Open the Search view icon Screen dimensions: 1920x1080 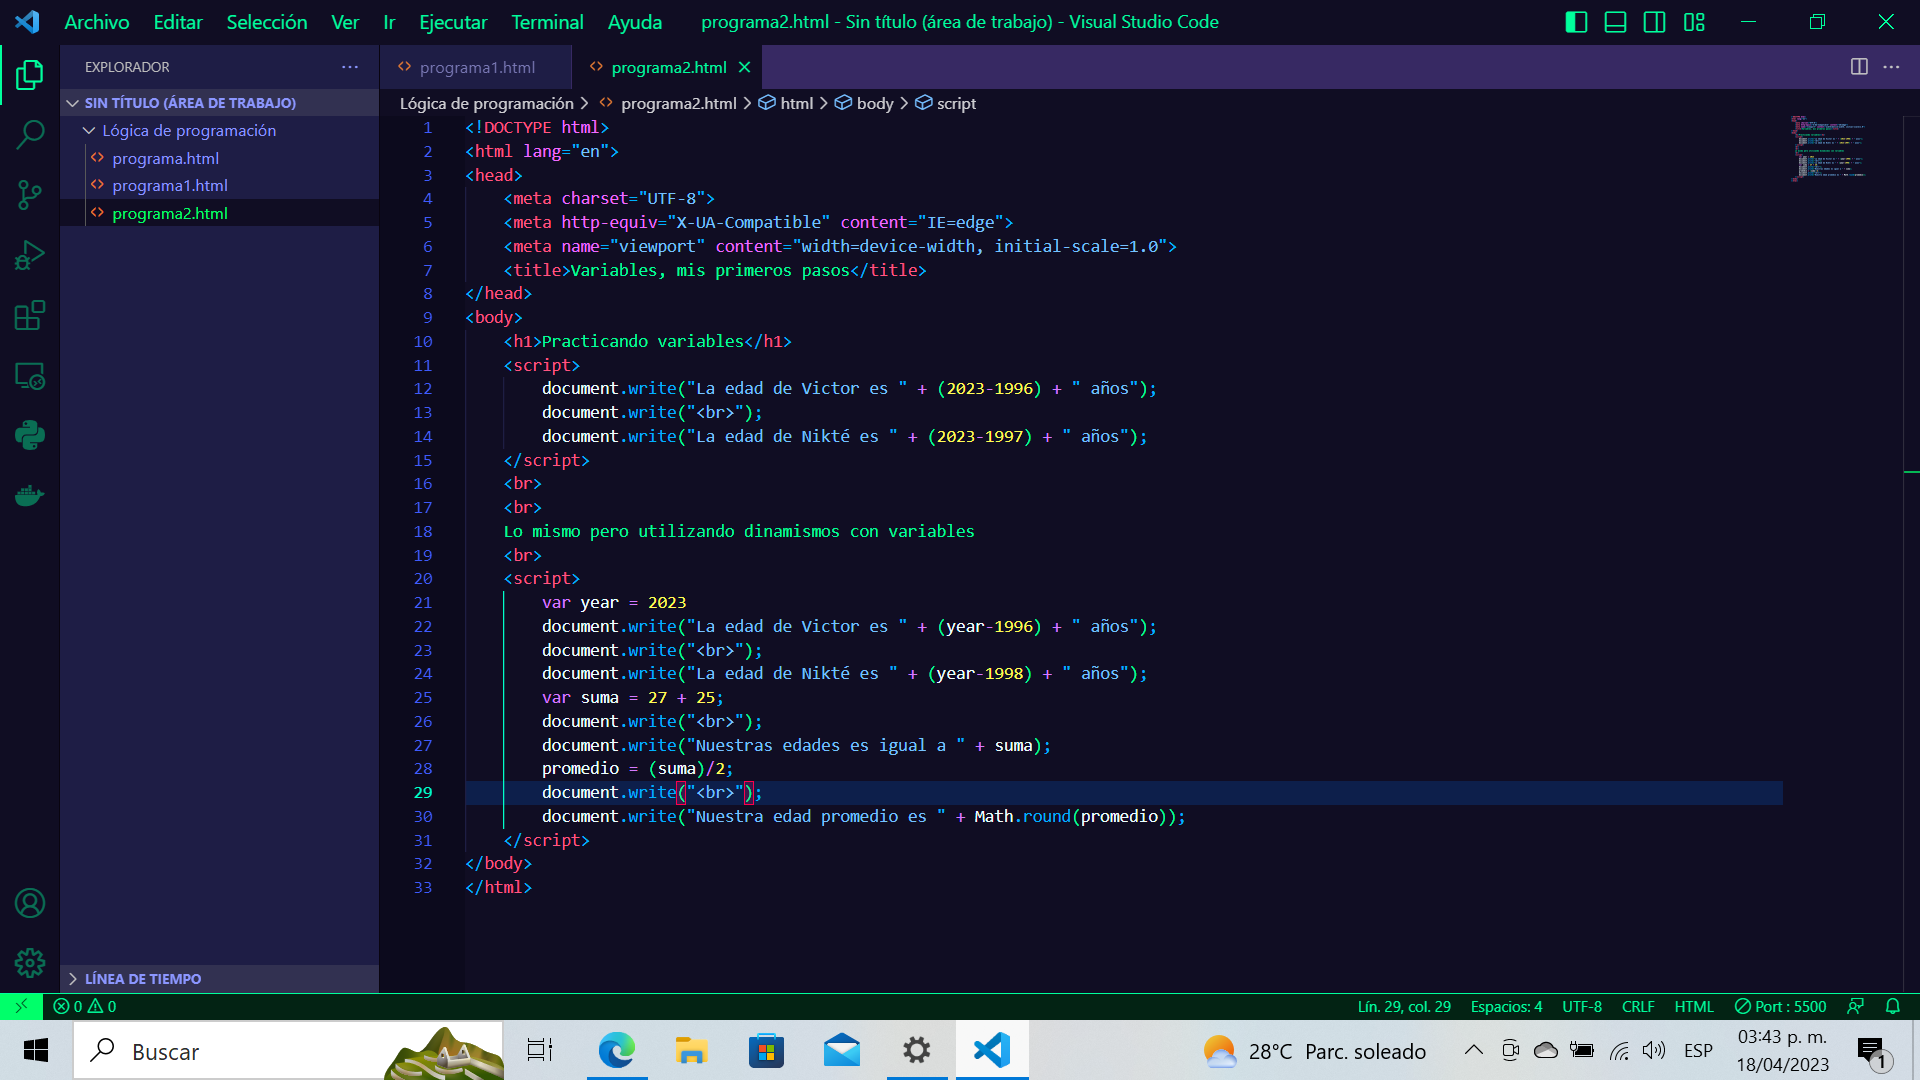point(30,135)
